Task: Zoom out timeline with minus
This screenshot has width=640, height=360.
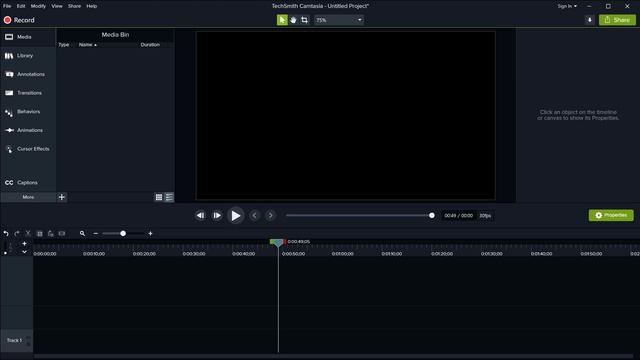Action: (96, 233)
